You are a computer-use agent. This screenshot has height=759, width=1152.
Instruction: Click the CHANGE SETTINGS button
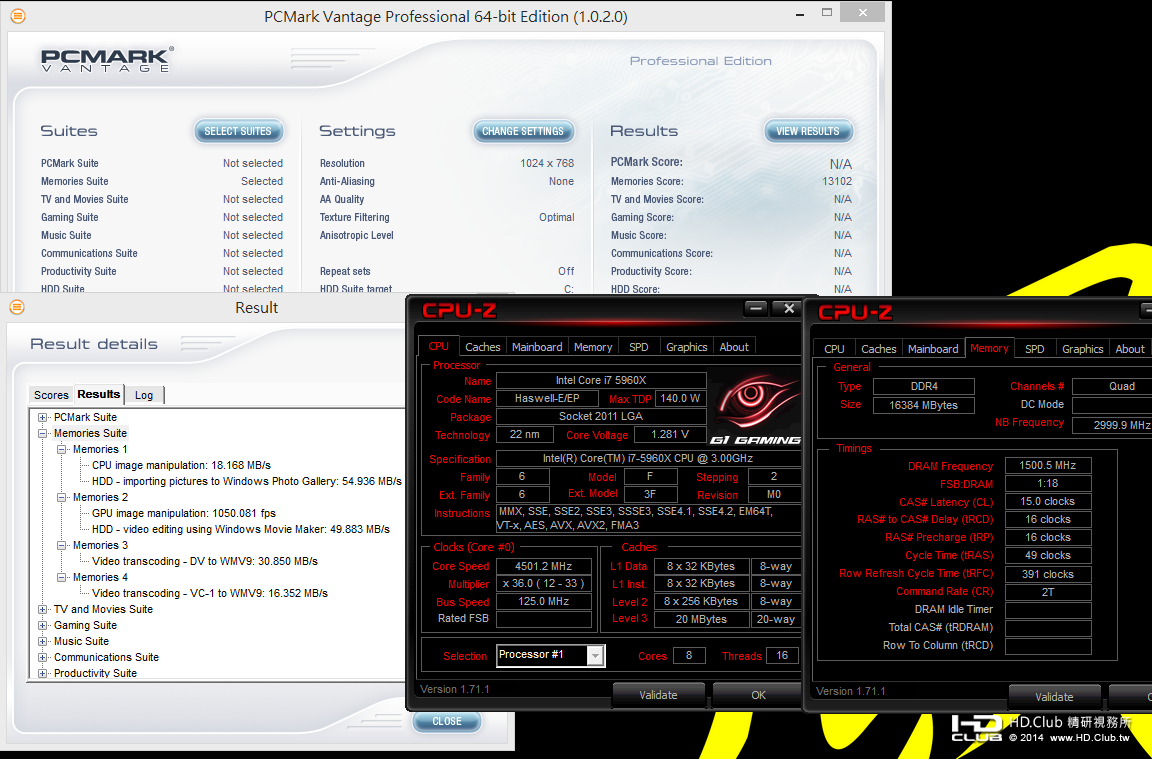pyautogui.click(x=522, y=132)
